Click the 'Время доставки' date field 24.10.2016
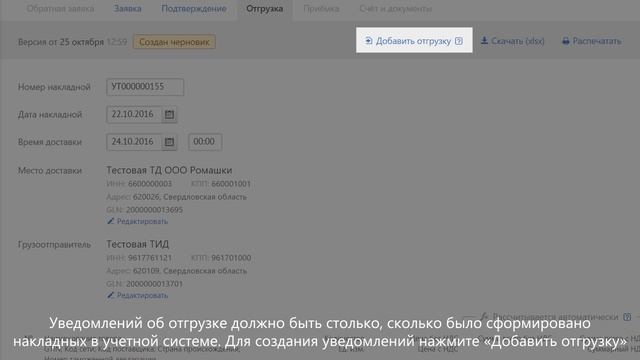 134,142
